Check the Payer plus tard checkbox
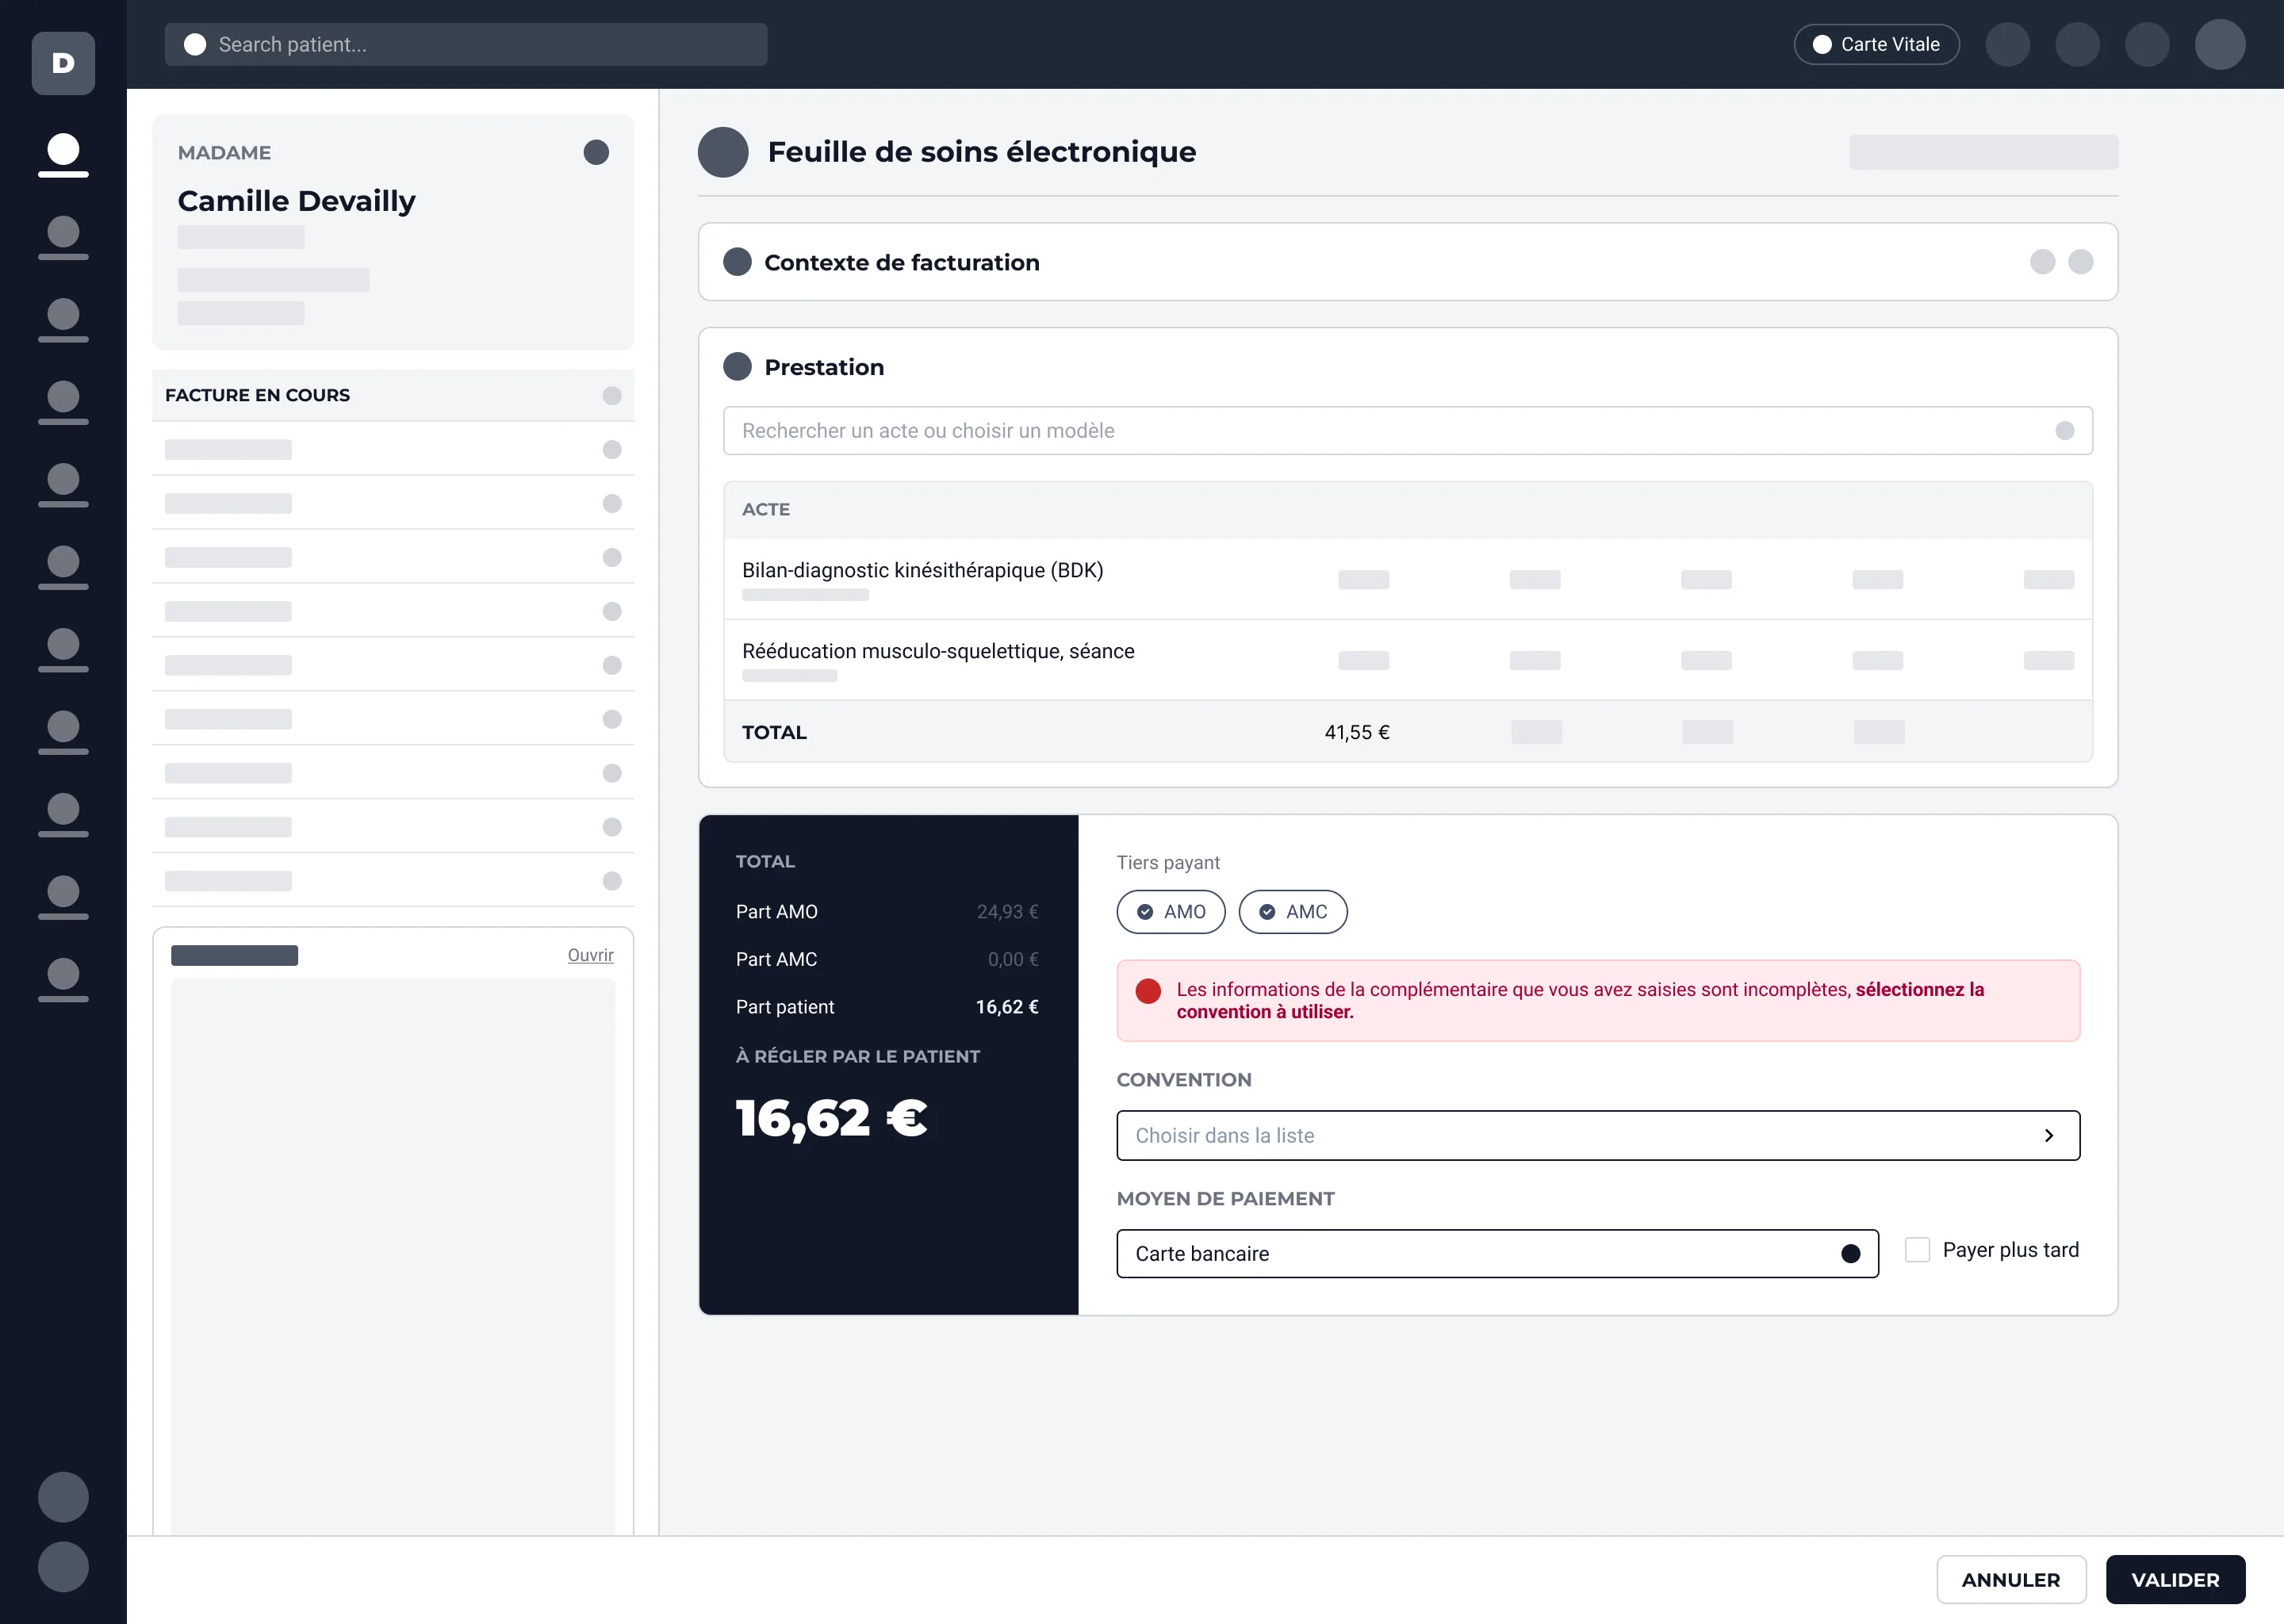The height and width of the screenshot is (1624, 2284). (x=1917, y=1250)
